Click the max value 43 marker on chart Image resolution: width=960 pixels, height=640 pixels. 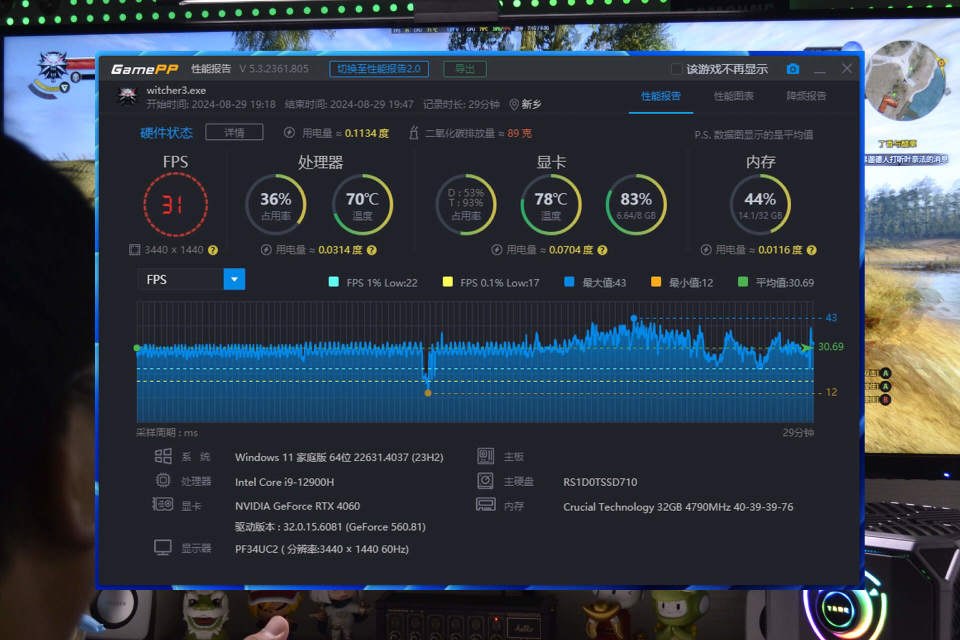coord(634,318)
